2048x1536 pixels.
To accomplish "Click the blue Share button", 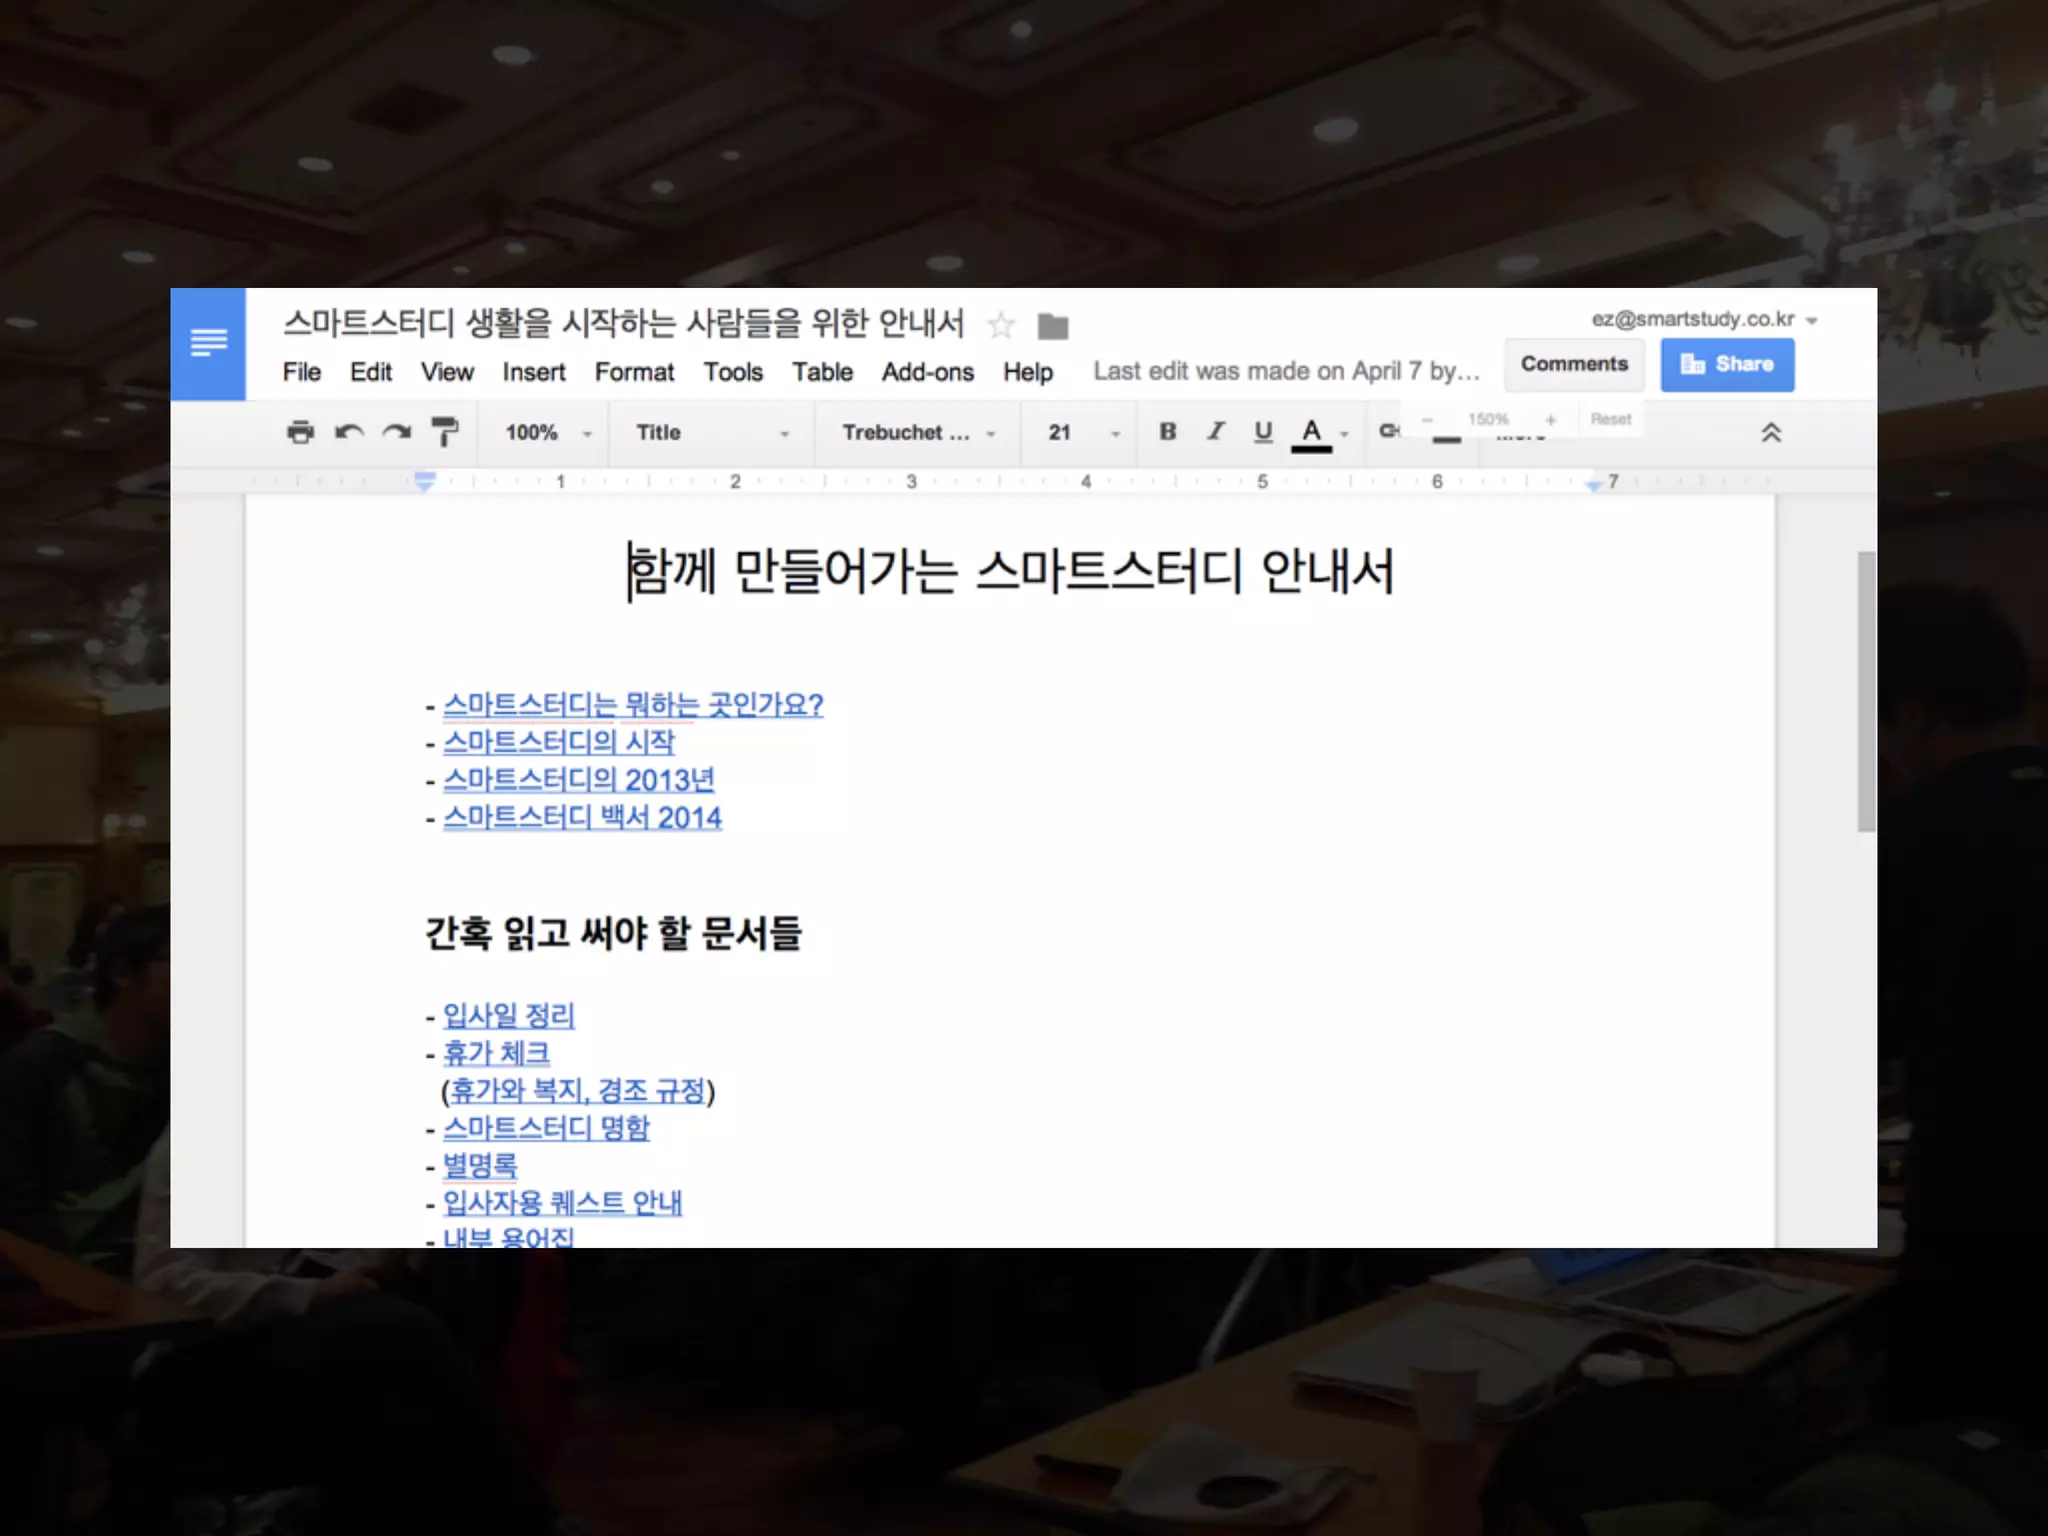I will 1727,364.
